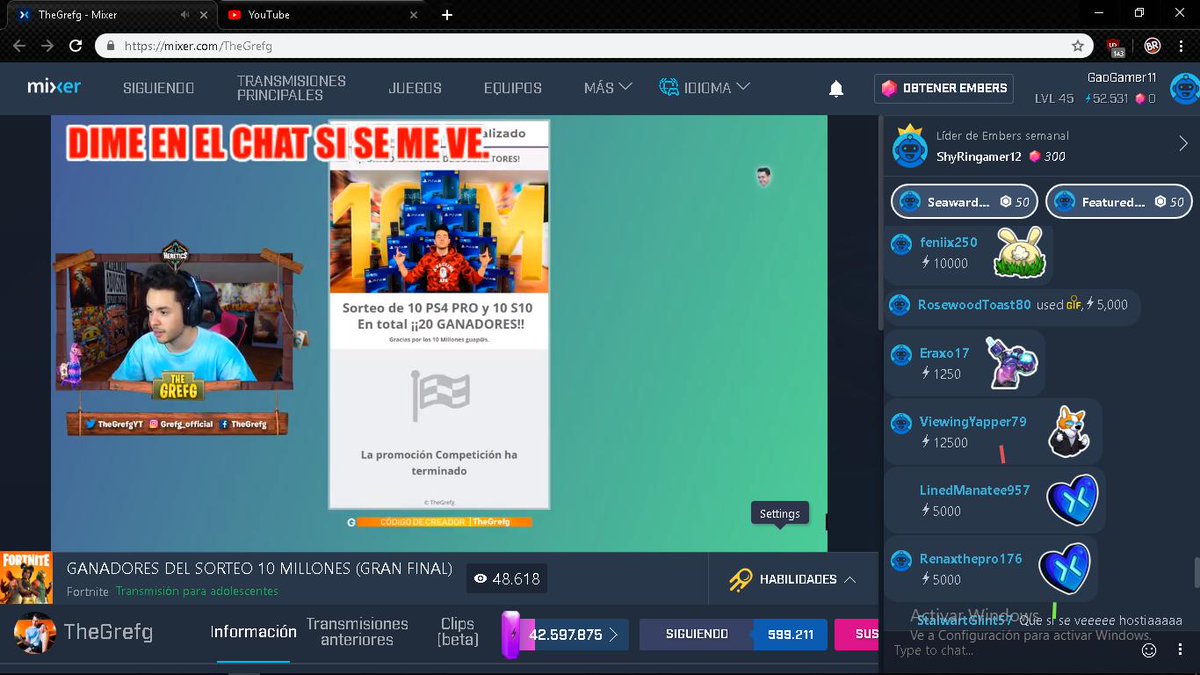Open EQUIPOS page

(512, 88)
